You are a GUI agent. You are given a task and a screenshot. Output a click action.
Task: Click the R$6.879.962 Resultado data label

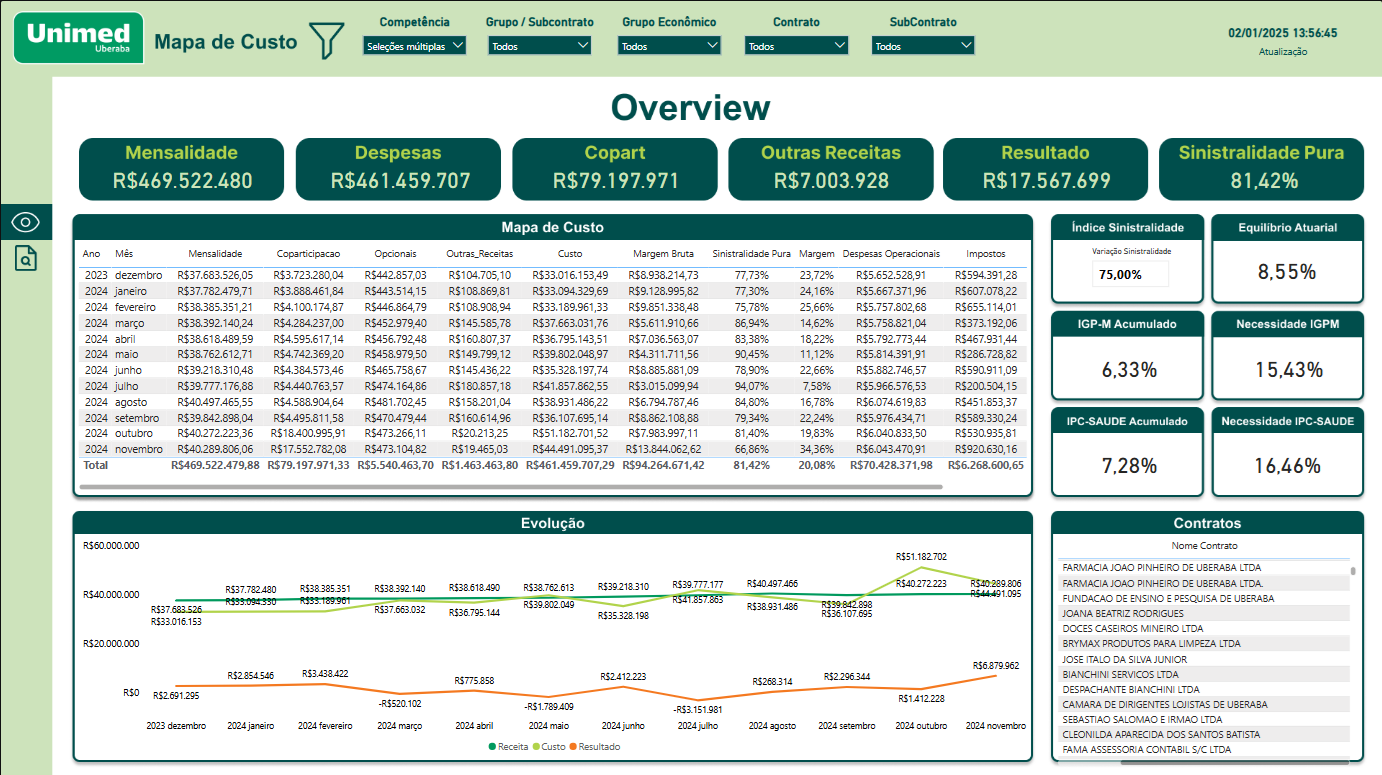click(996, 665)
